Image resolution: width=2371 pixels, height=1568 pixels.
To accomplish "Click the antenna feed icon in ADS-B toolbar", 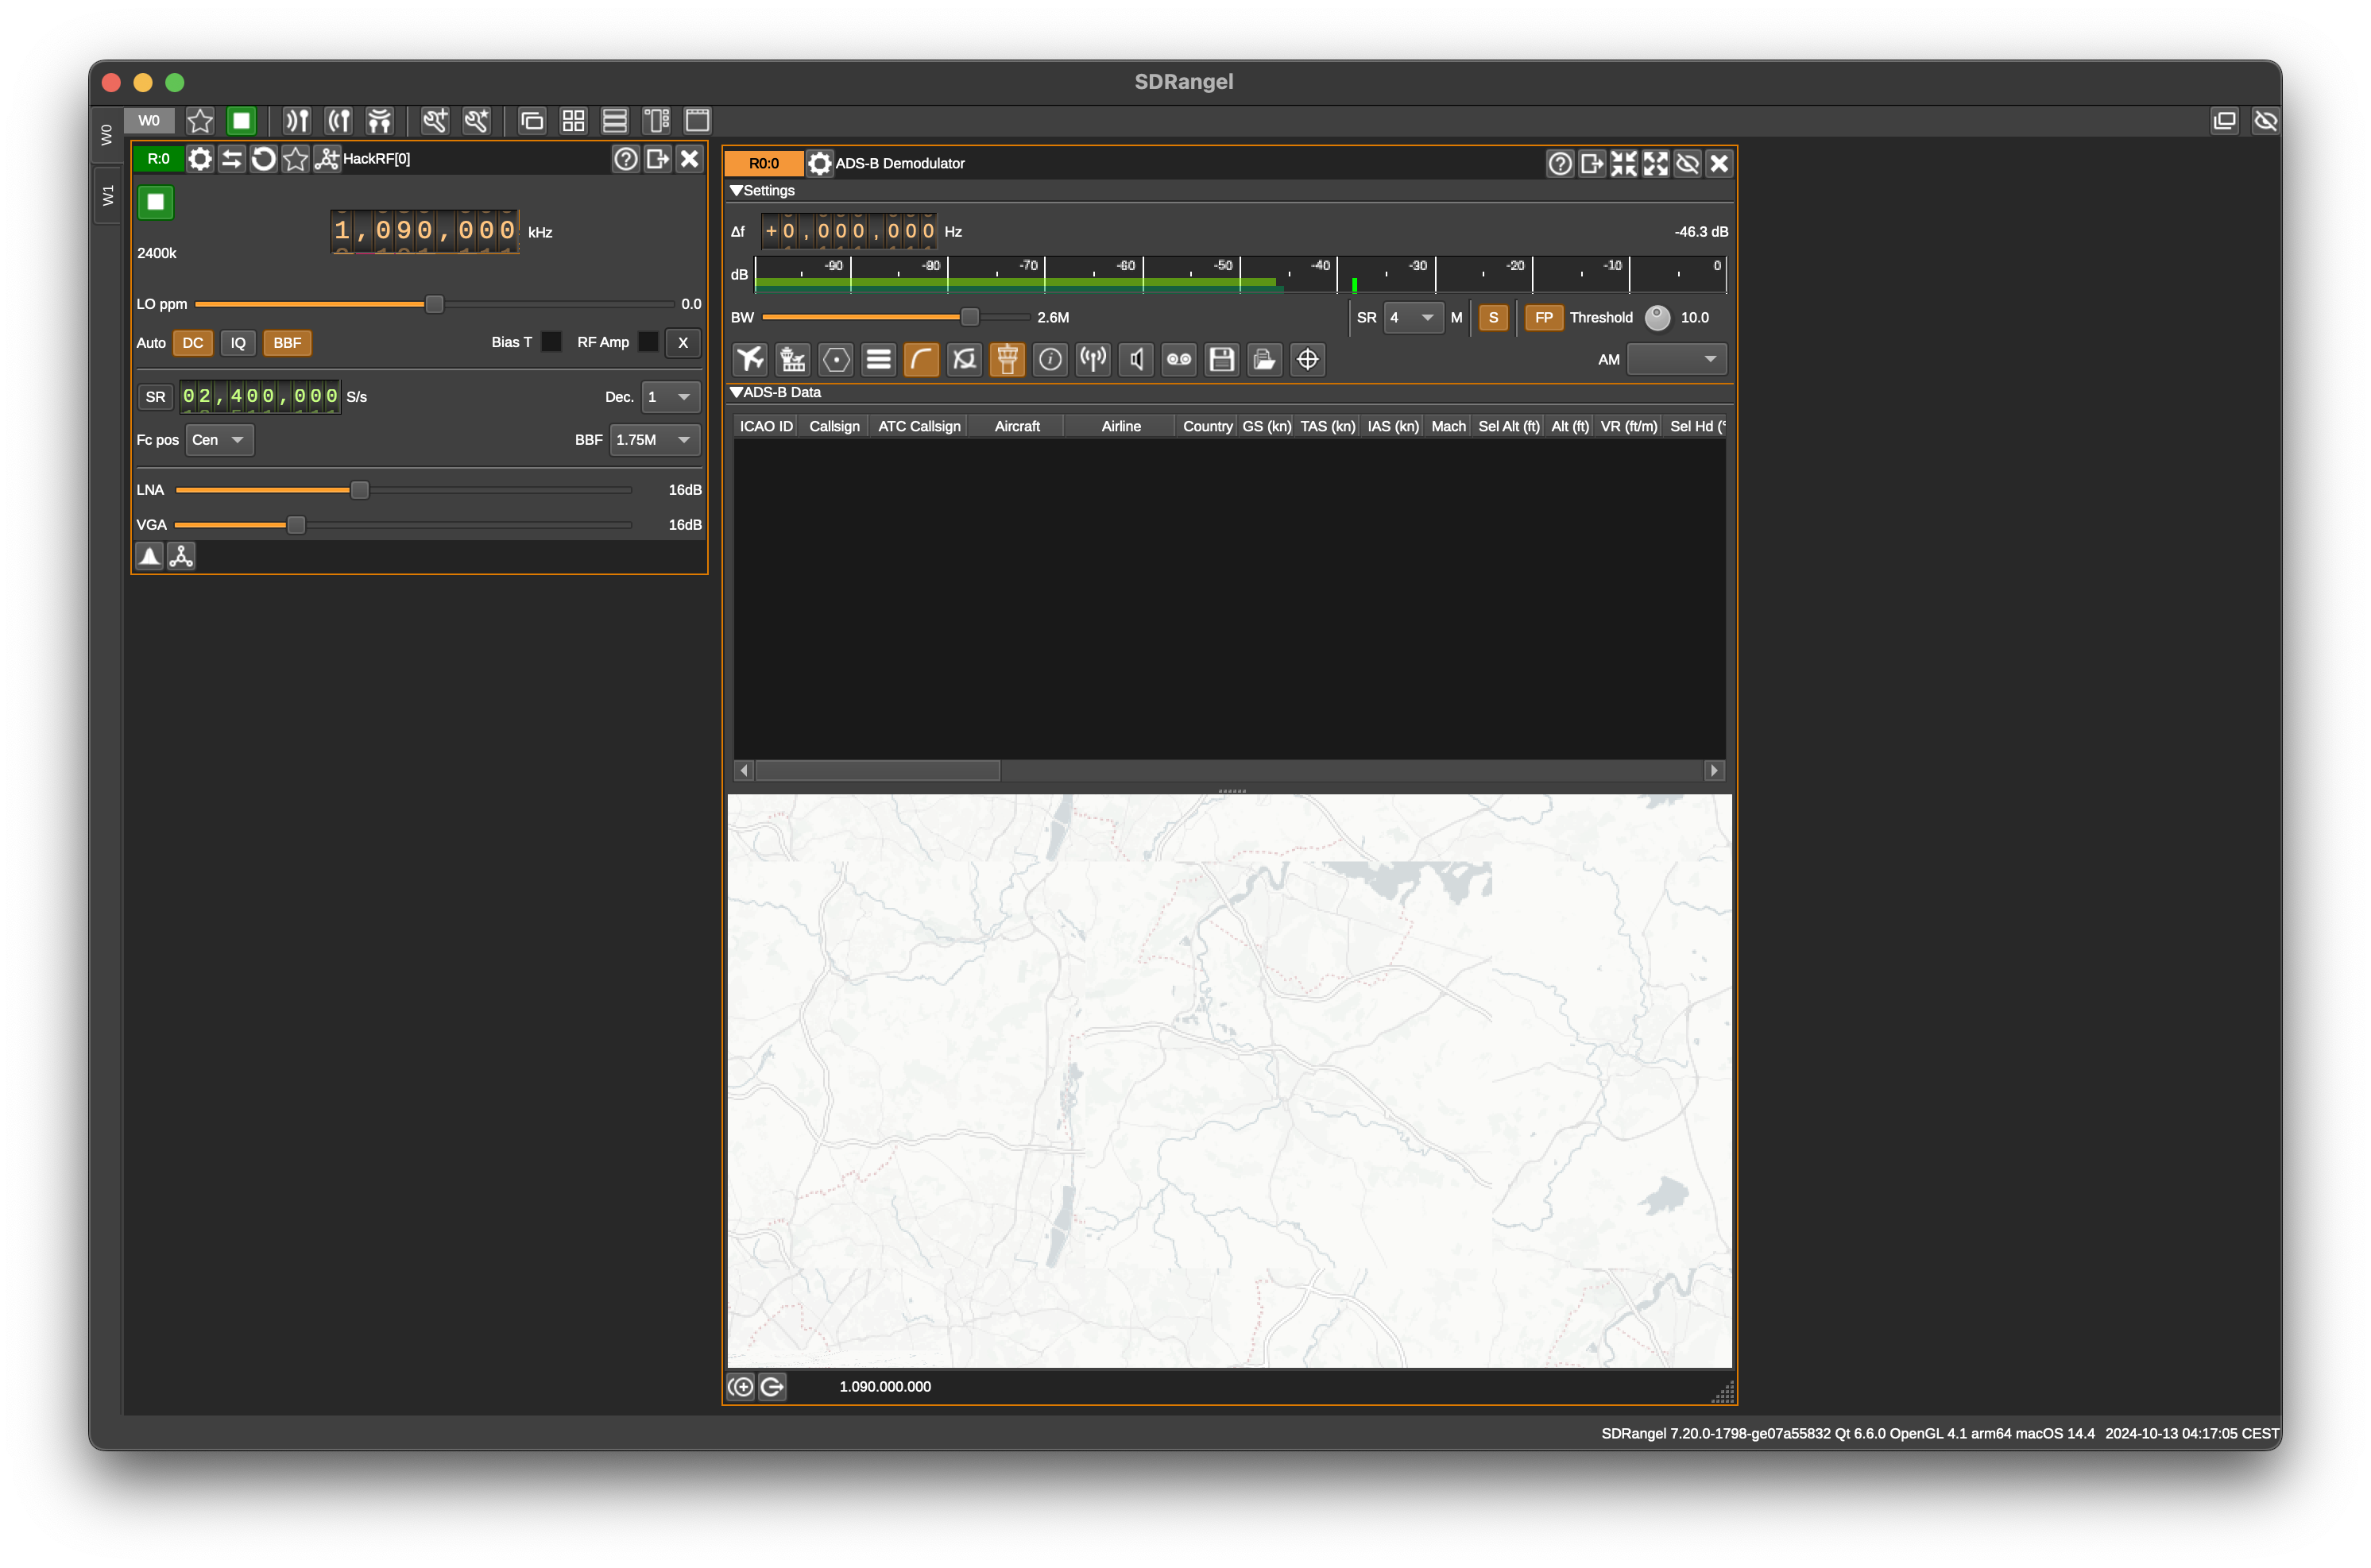I will pos(1093,359).
